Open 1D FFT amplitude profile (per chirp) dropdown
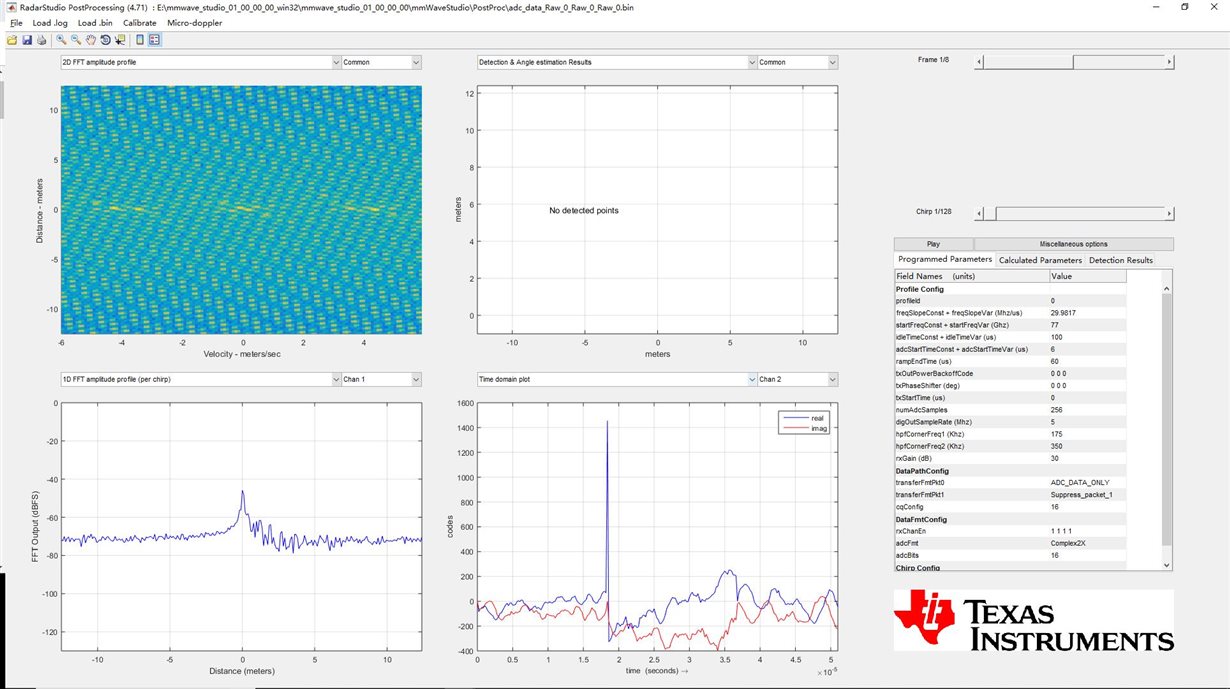Screen dimensions: 1230x689 point(201,379)
